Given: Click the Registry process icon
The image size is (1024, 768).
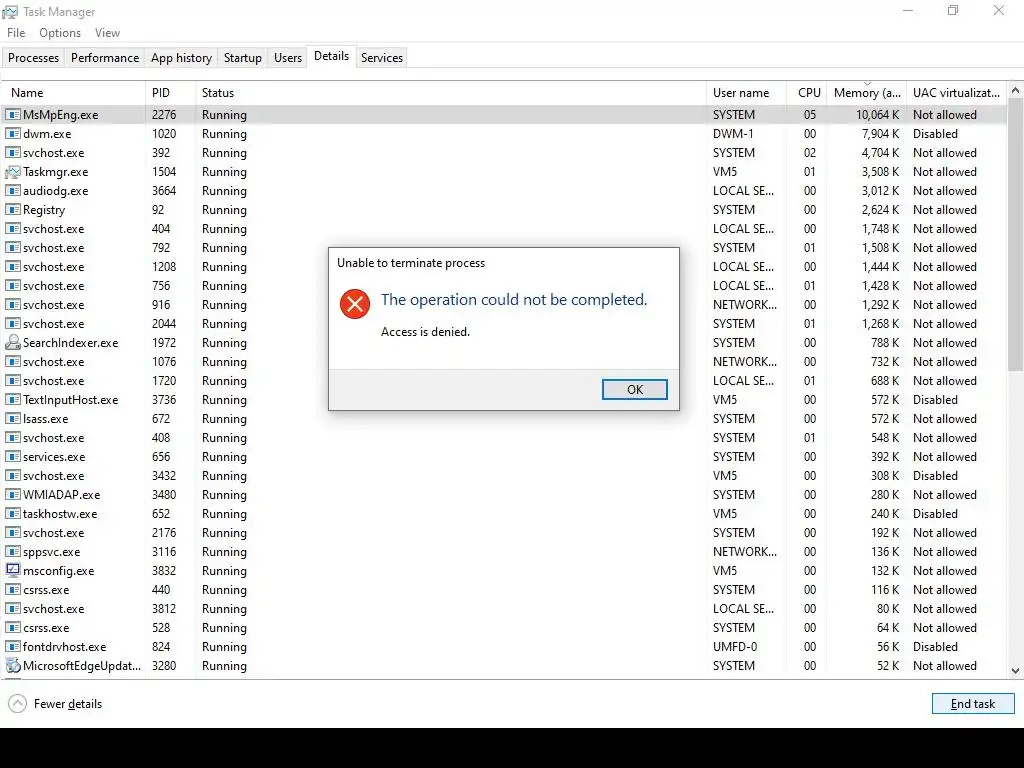Looking at the screenshot, I should 12,210.
